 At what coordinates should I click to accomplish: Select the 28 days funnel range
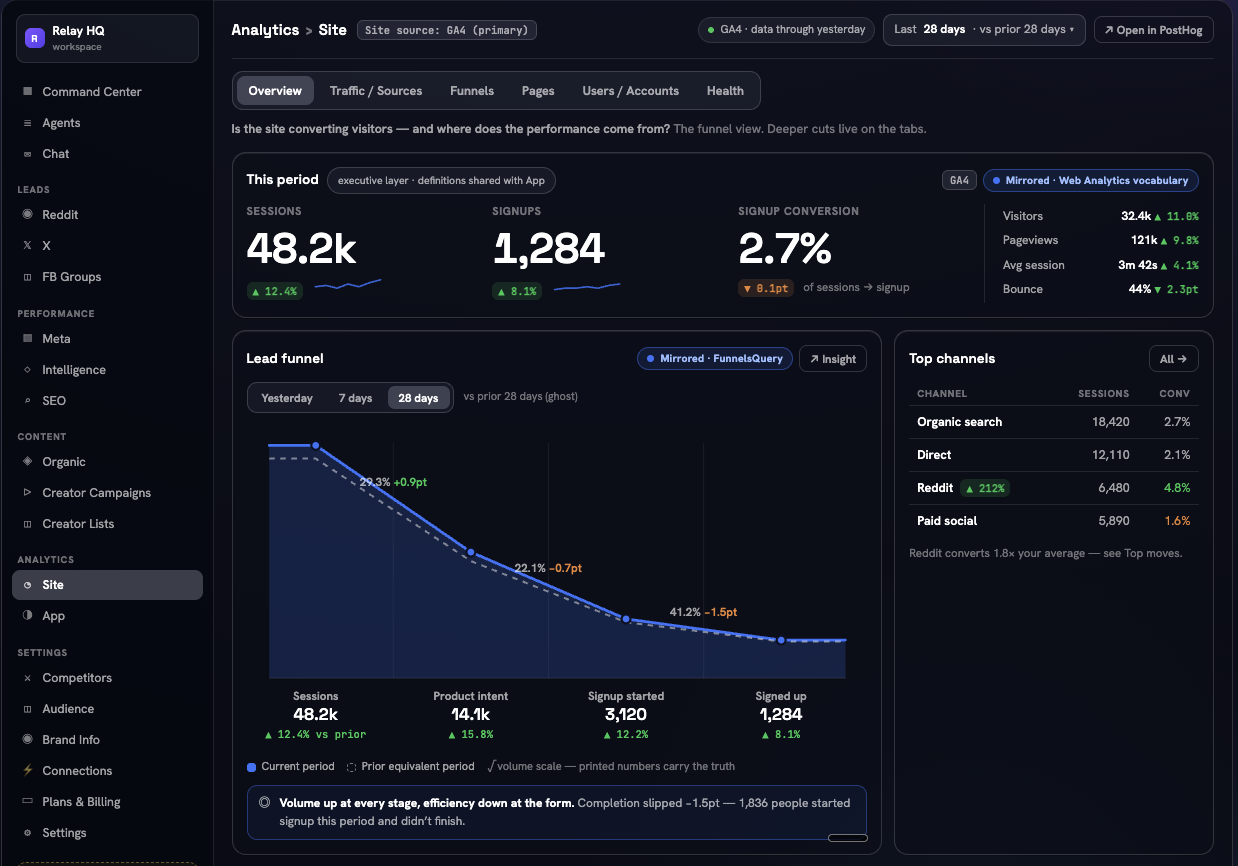pos(418,398)
